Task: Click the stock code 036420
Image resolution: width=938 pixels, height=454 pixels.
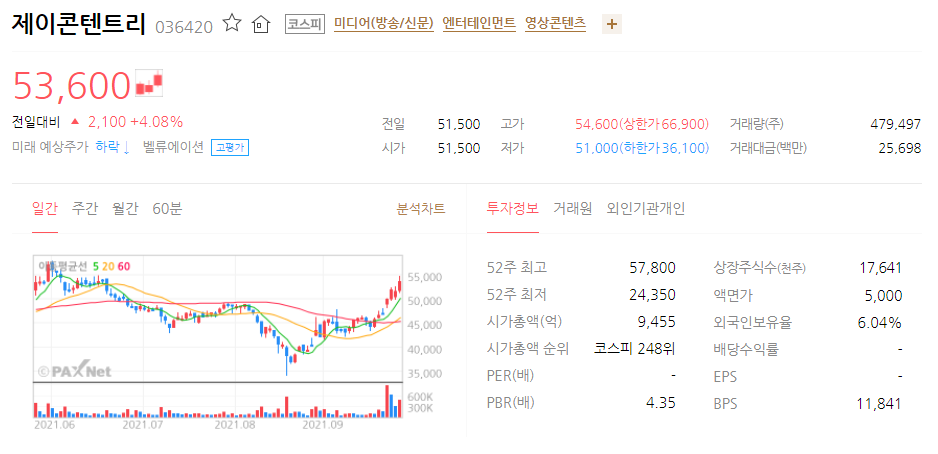Action: coord(184,27)
